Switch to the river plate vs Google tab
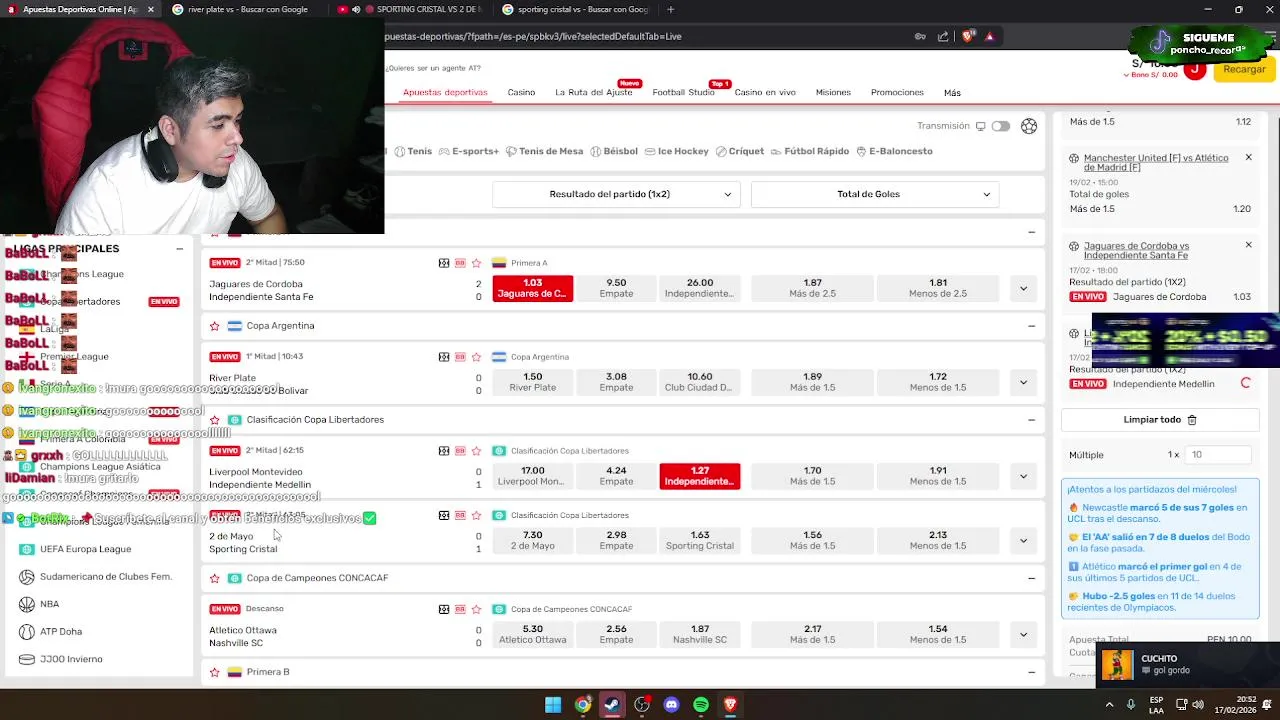This screenshot has height=720, width=1280. tap(245, 10)
